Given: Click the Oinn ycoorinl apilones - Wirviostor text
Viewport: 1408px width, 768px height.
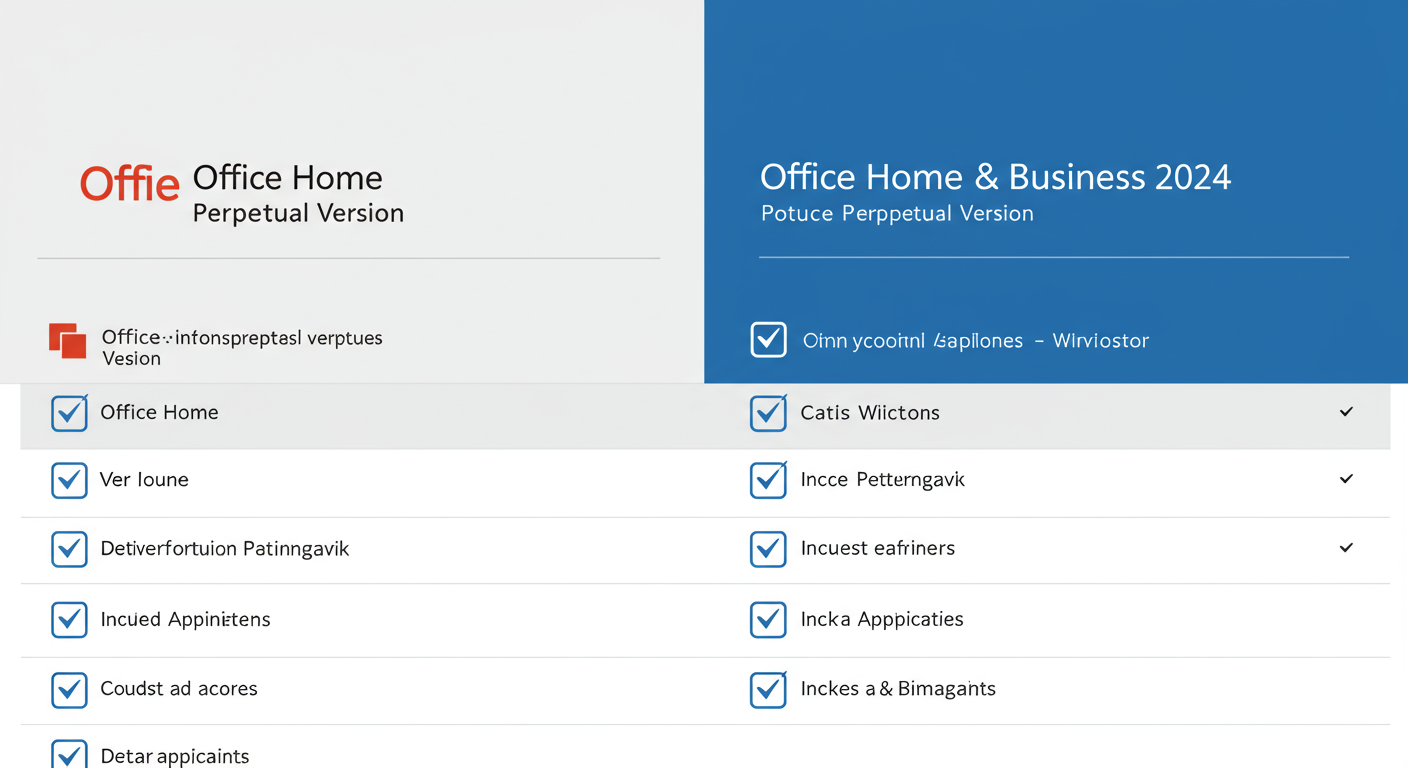Looking at the screenshot, I should pos(976,341).
